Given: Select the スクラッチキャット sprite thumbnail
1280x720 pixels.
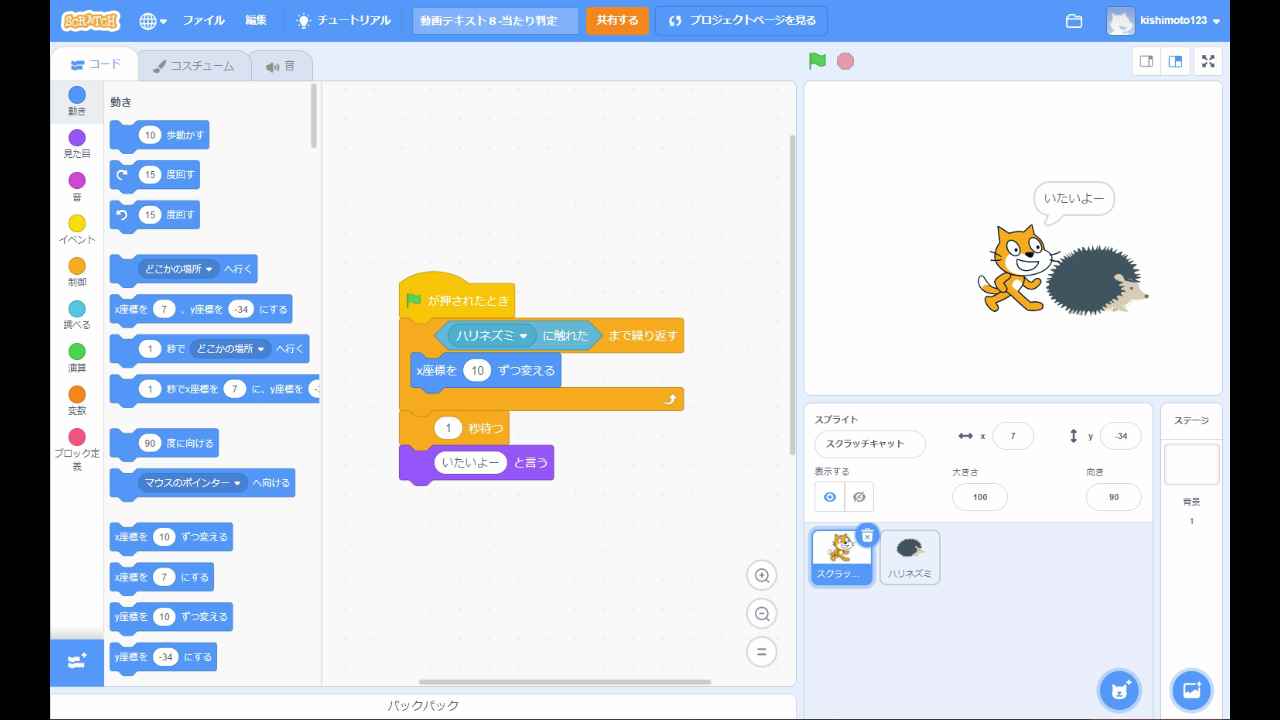Looking at the screenshot, I should [x=841, y=557].
